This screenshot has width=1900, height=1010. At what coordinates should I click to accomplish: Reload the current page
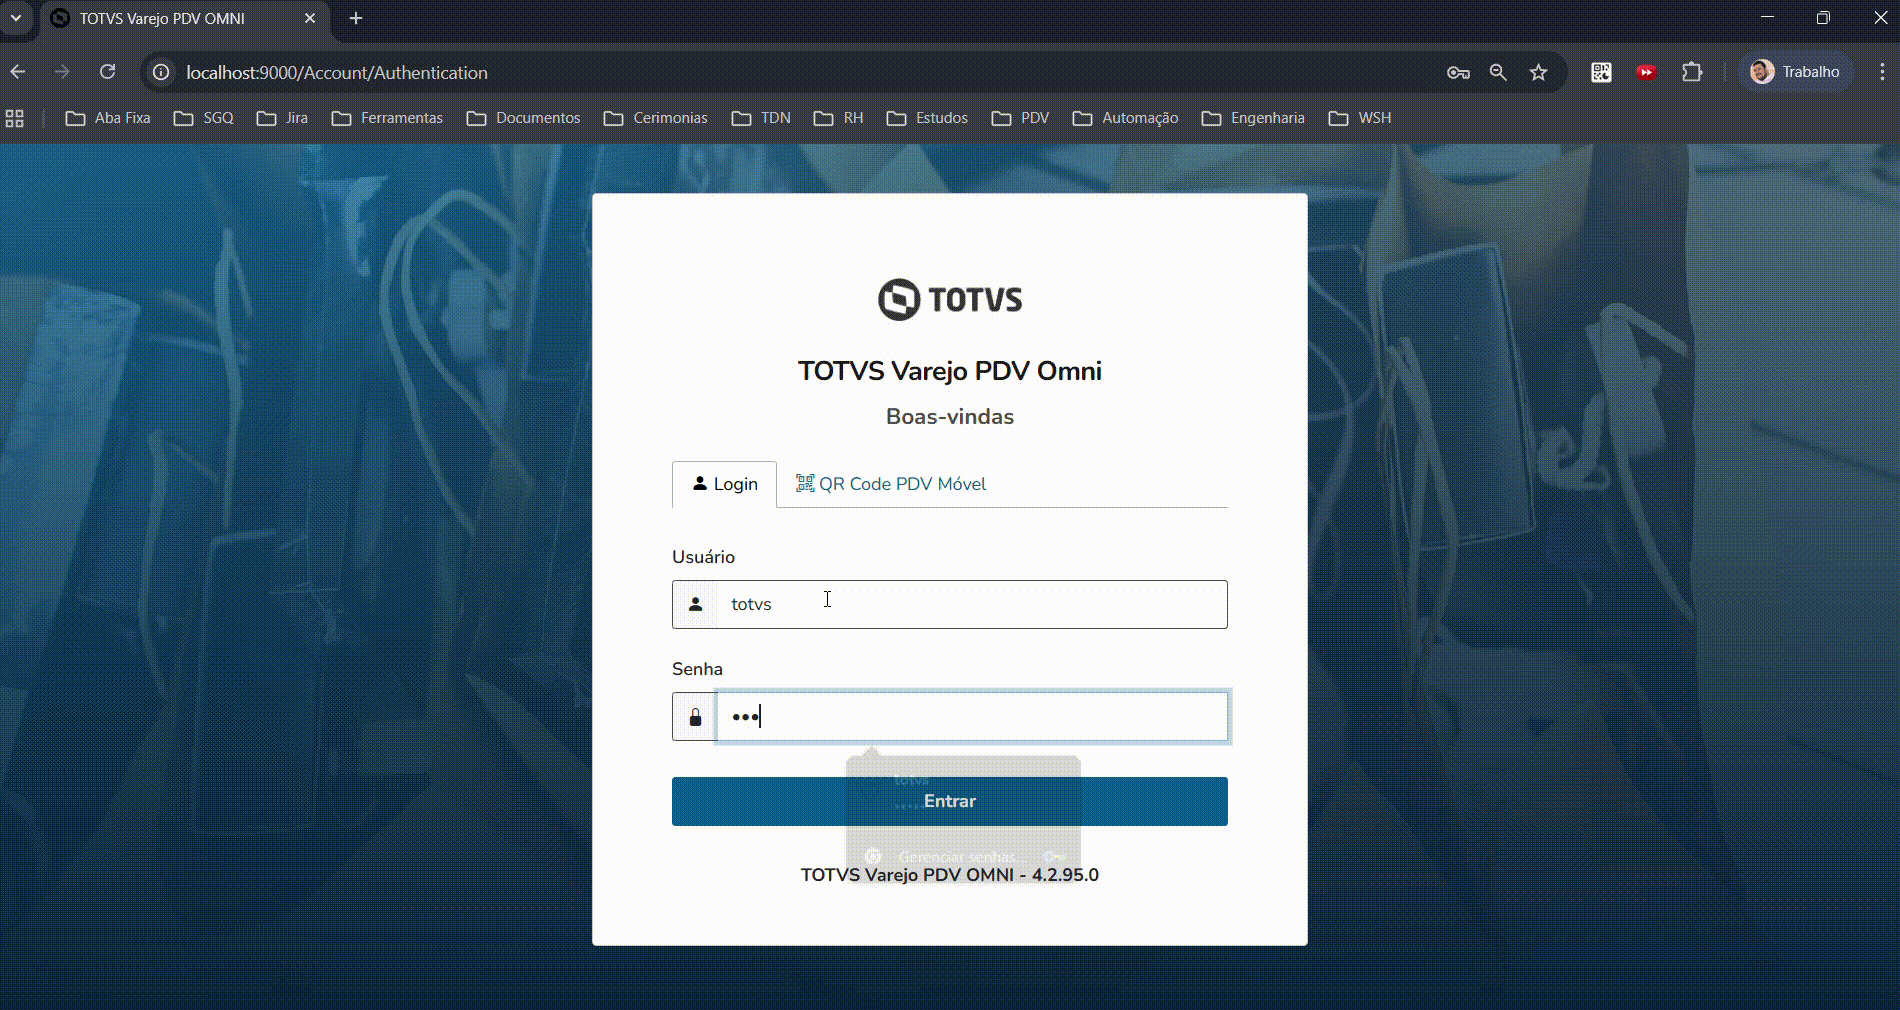tap(107, 72)
